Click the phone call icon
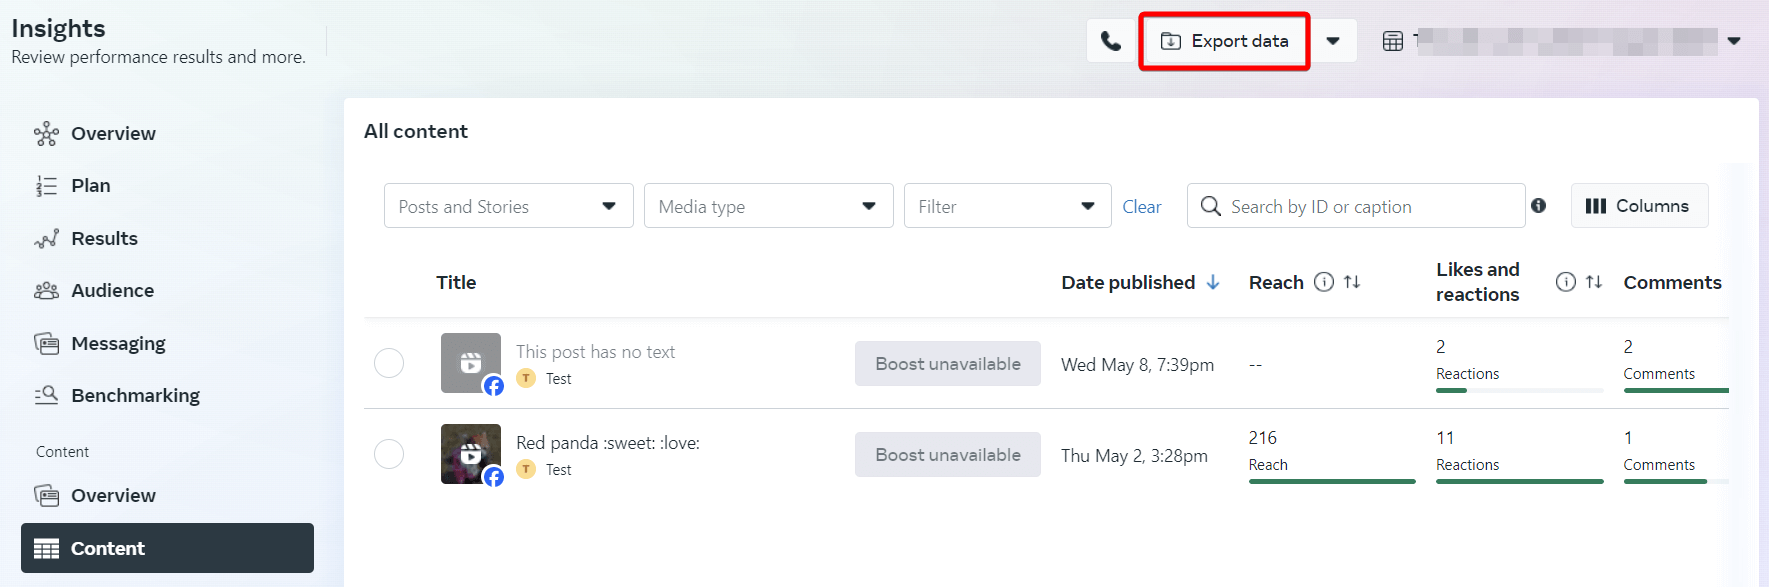Image resolution: width=1769 pixels, height=587 pixels. coord(1110,41)
